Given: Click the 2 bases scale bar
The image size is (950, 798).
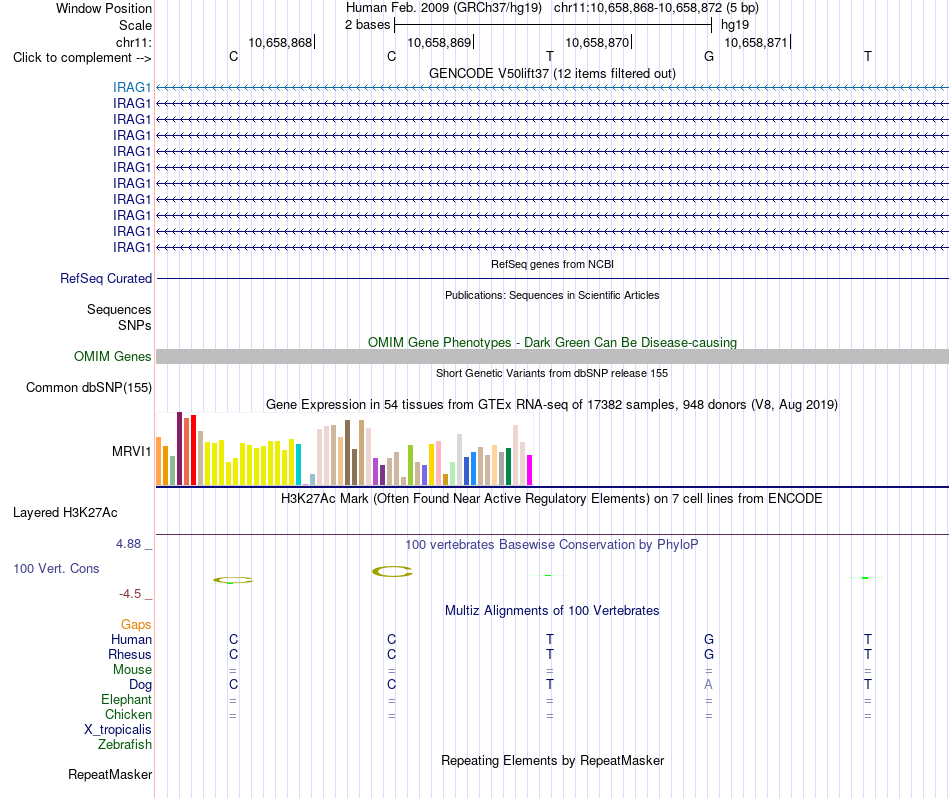Looking at the screenshot, I should (x=553, y=25).
